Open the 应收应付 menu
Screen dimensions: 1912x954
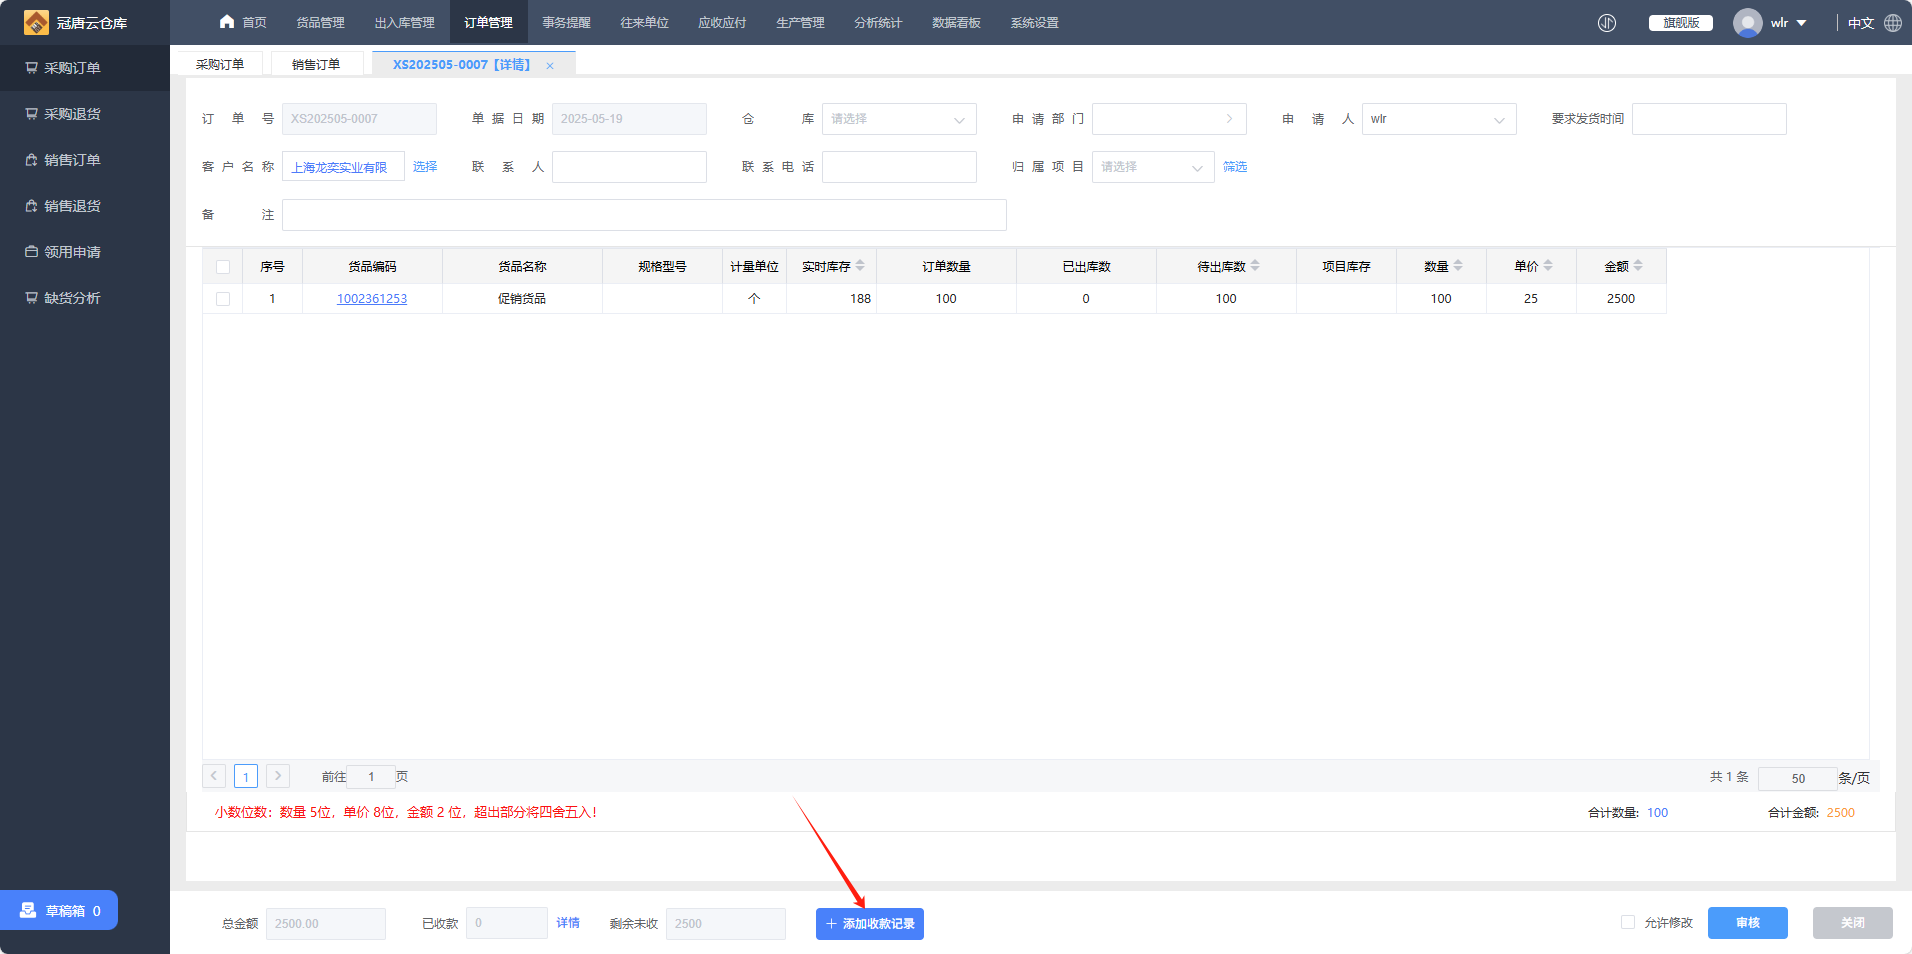722,22
